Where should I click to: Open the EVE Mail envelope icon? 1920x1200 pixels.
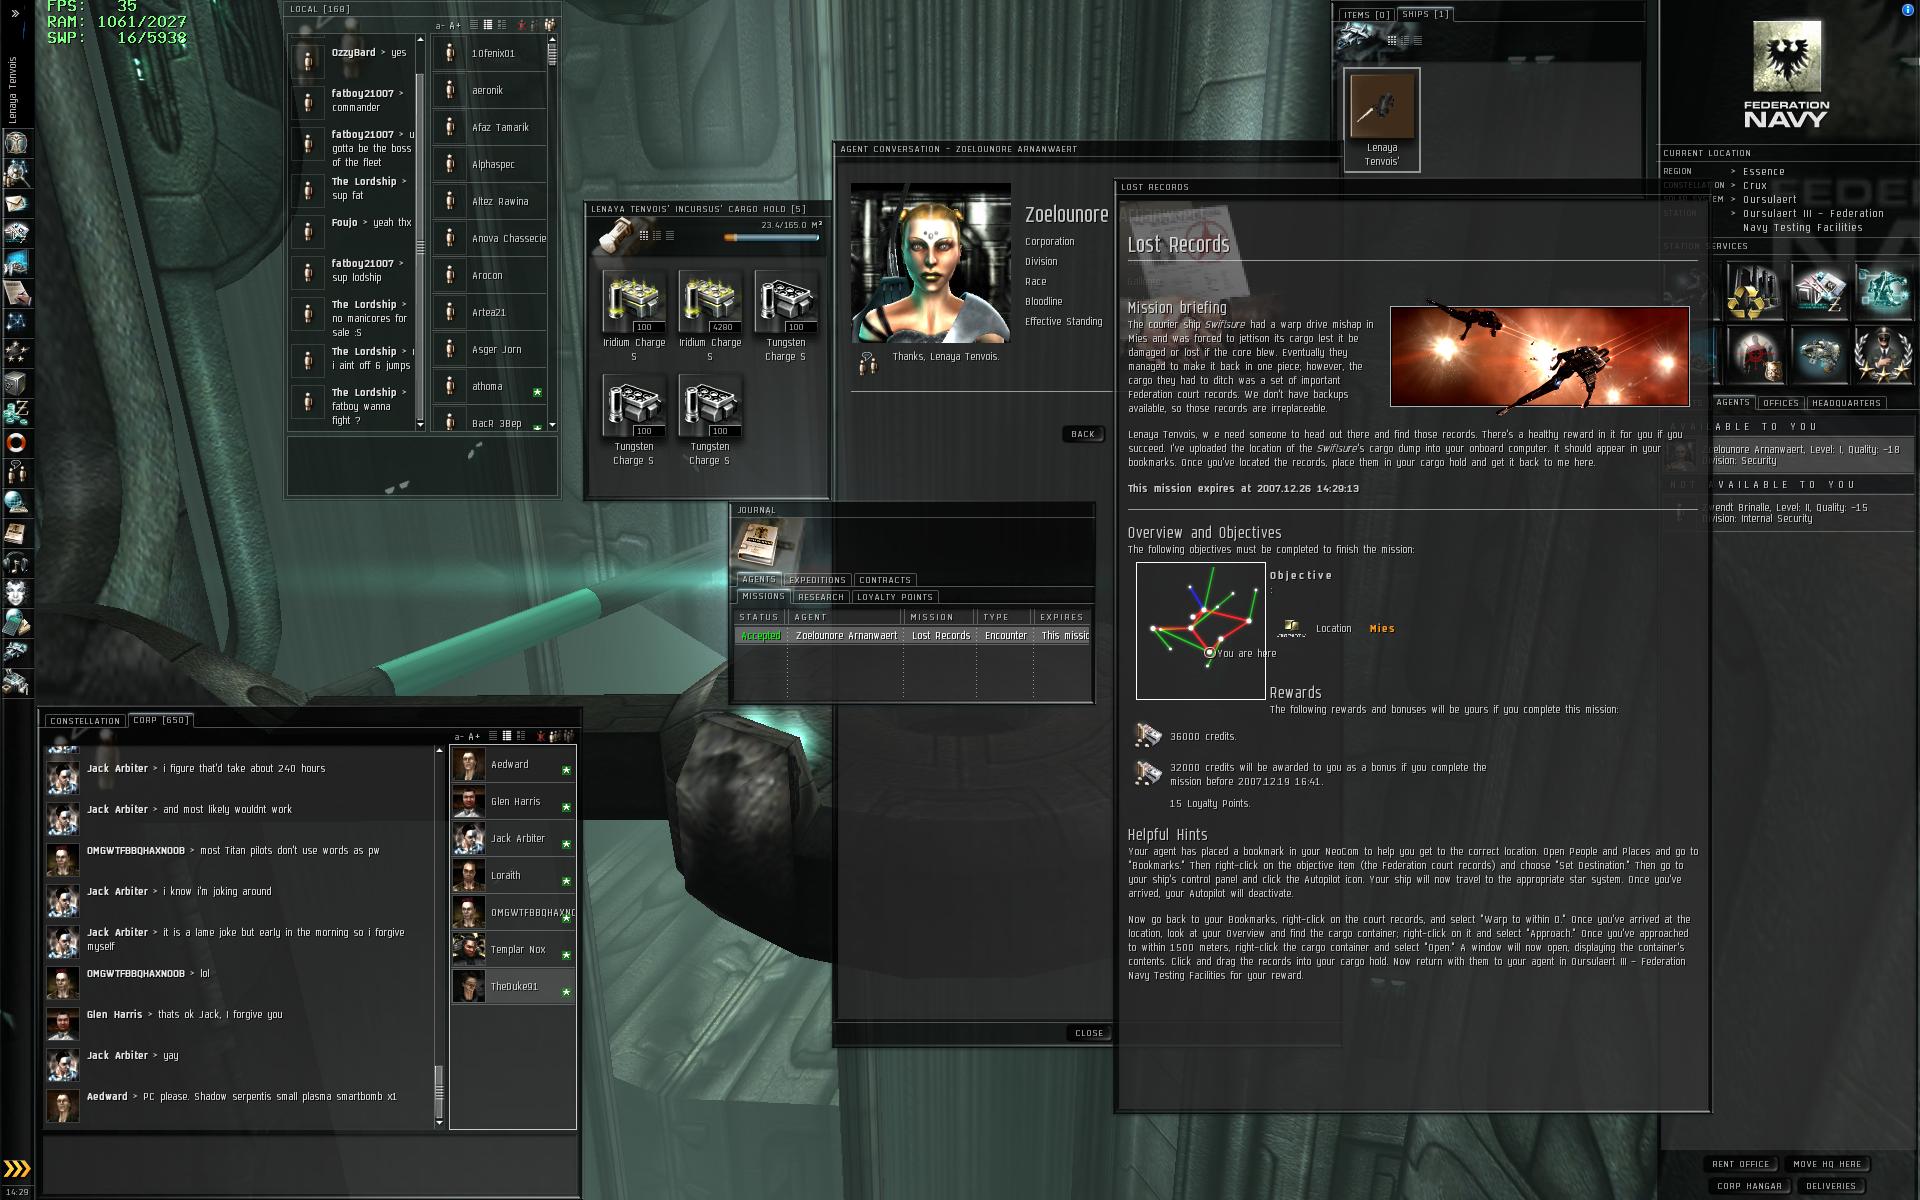(x=16, y=202)
